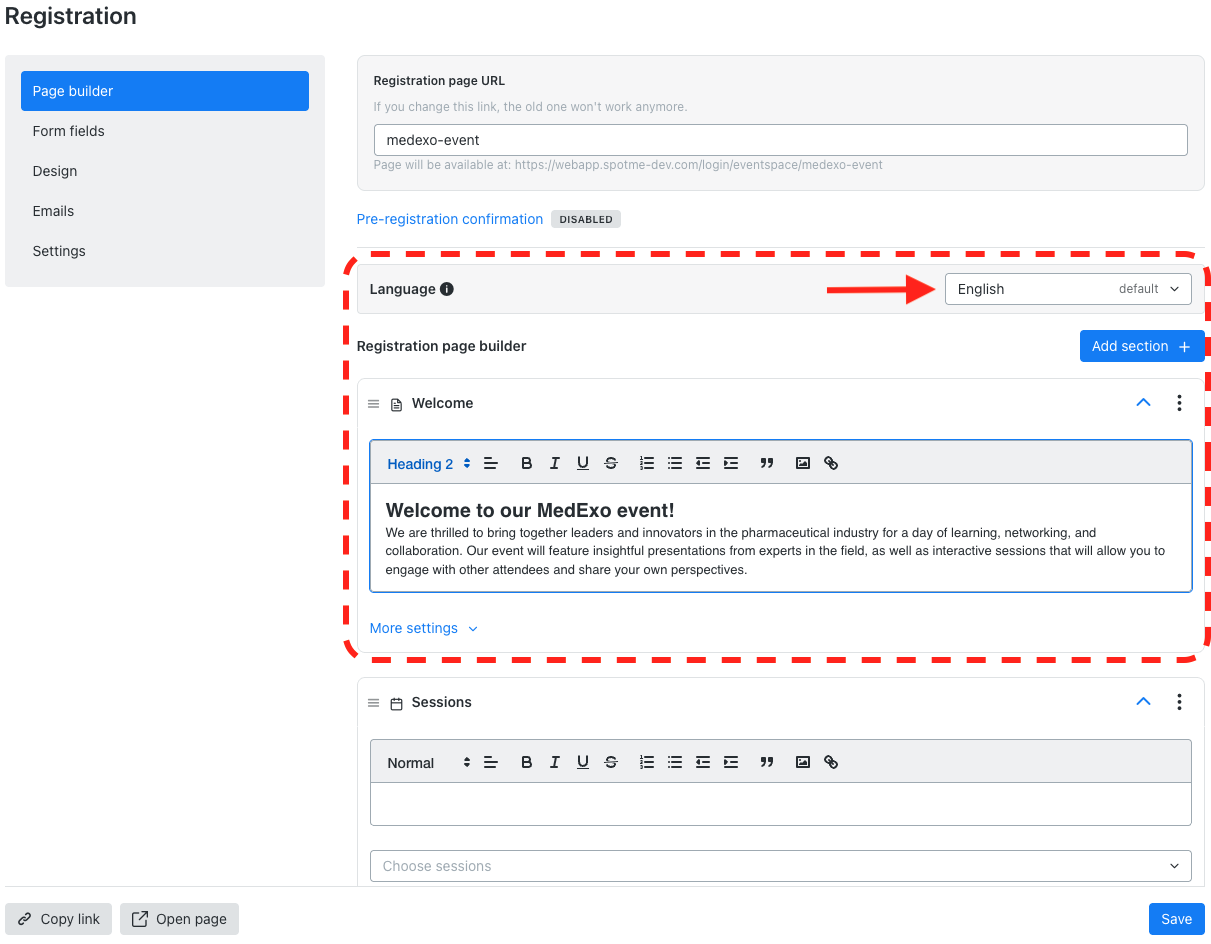
Task: Click indent icon in Sessions editor
Action: (x=731, y=762)
